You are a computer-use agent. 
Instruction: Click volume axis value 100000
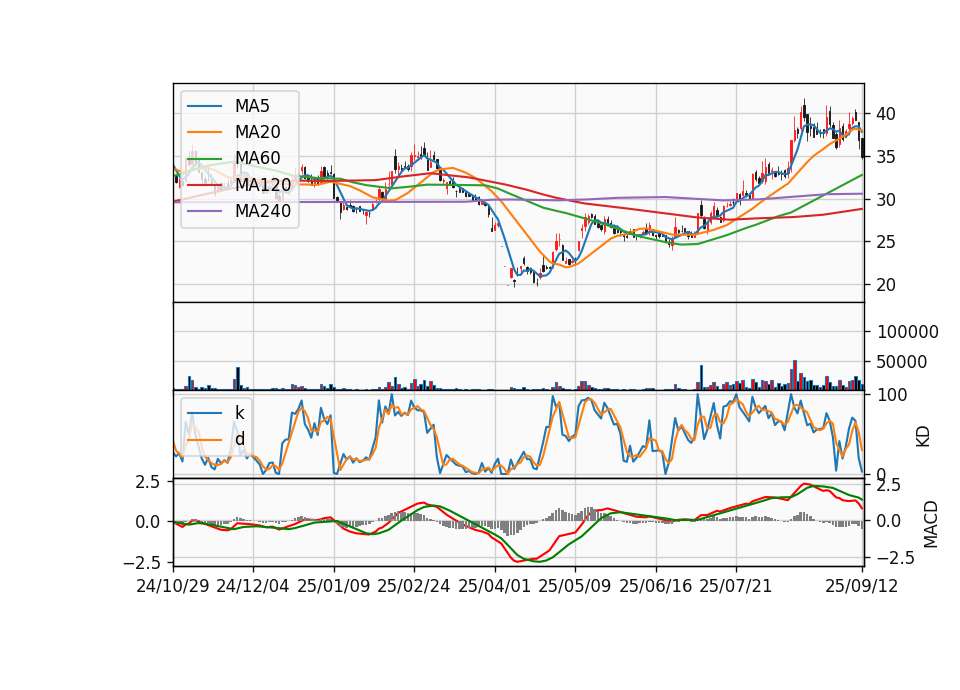907,332
